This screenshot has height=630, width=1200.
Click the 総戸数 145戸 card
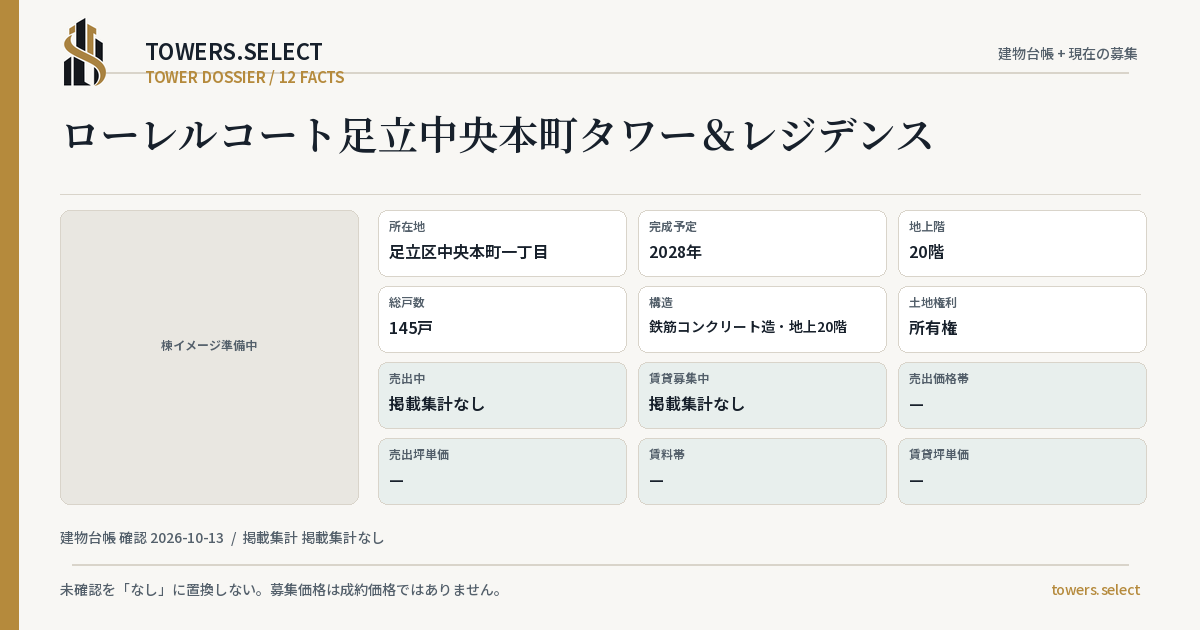tap(502, 319)
